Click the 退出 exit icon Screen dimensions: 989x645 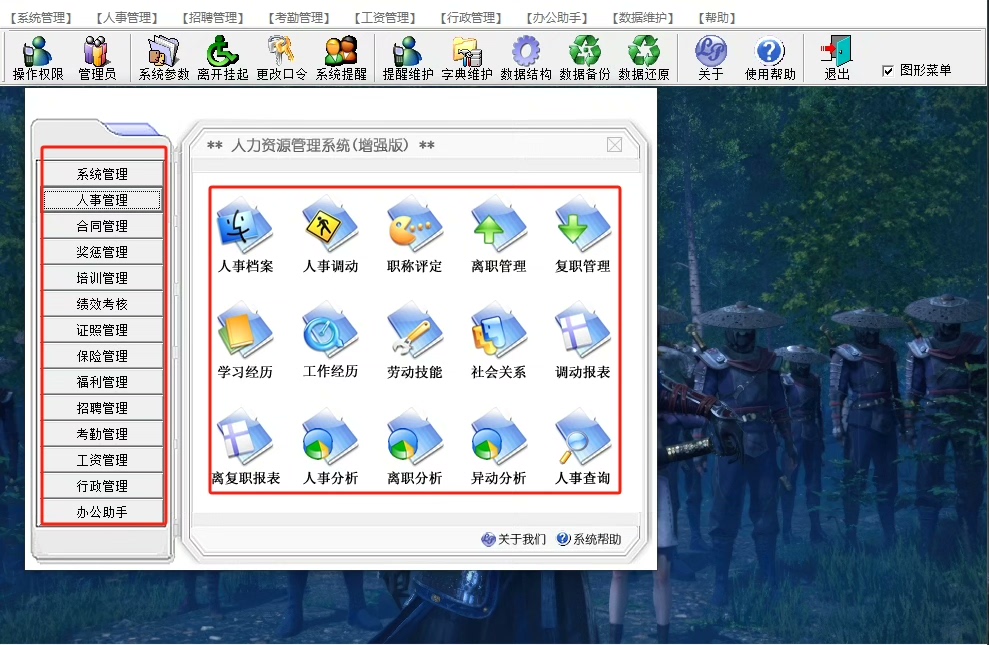tap(836, 59)
